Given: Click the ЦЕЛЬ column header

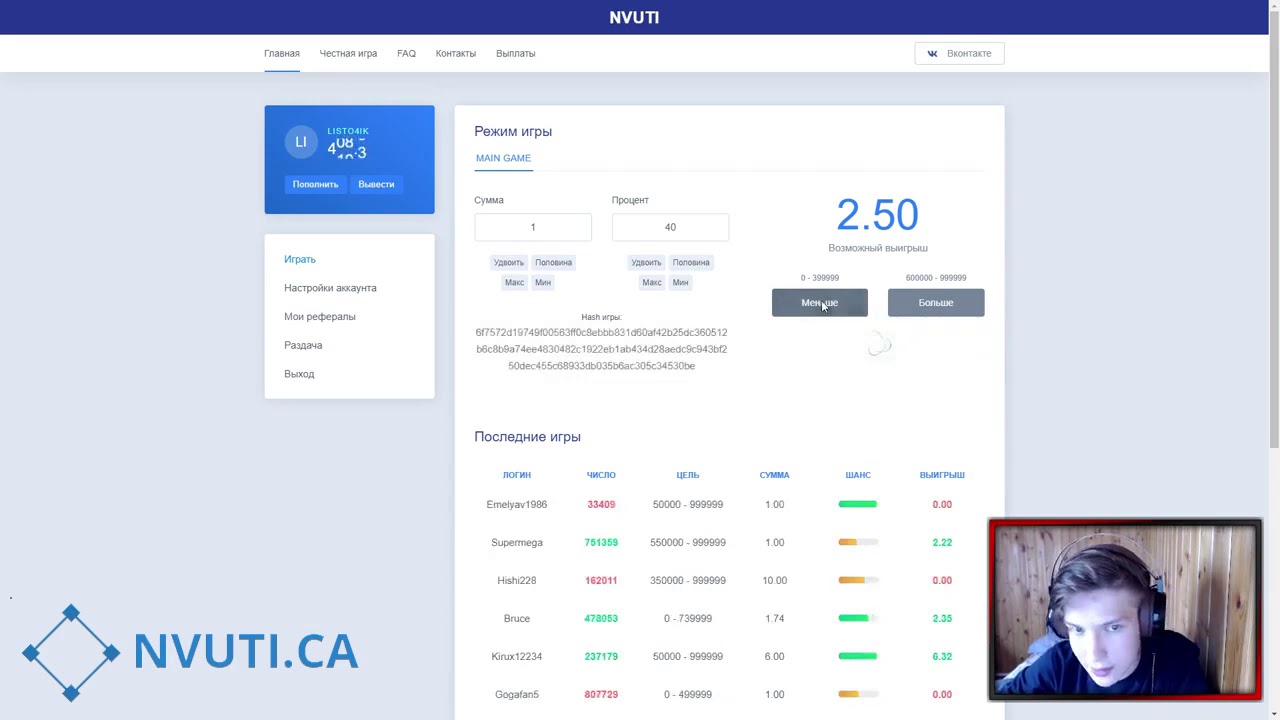Looking at the screenshot, I should pyautogui.click(x=688, y=475).
